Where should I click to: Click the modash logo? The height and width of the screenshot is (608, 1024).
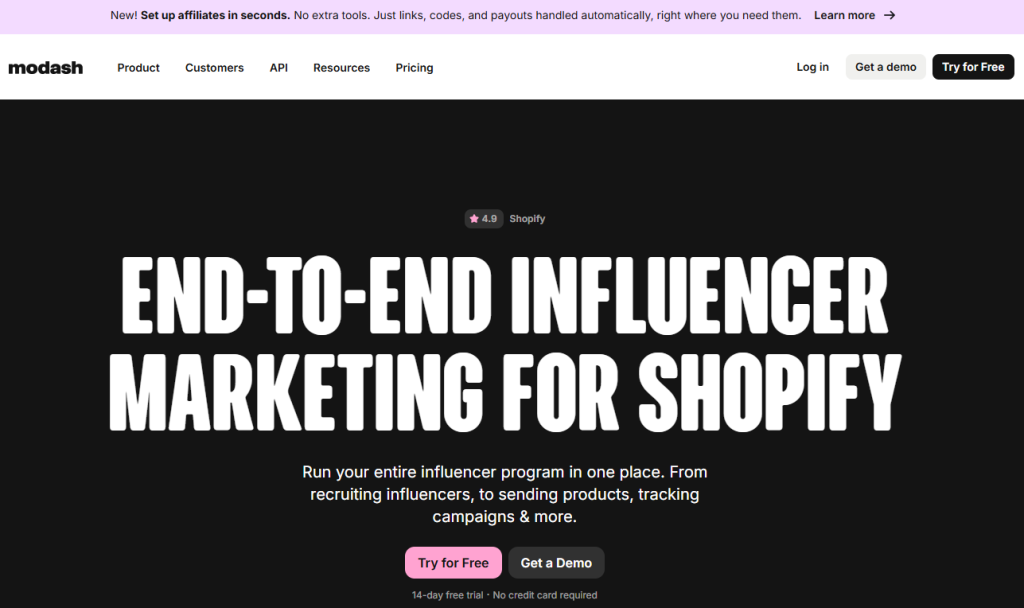pyautogui.click(x=45, y=68)
